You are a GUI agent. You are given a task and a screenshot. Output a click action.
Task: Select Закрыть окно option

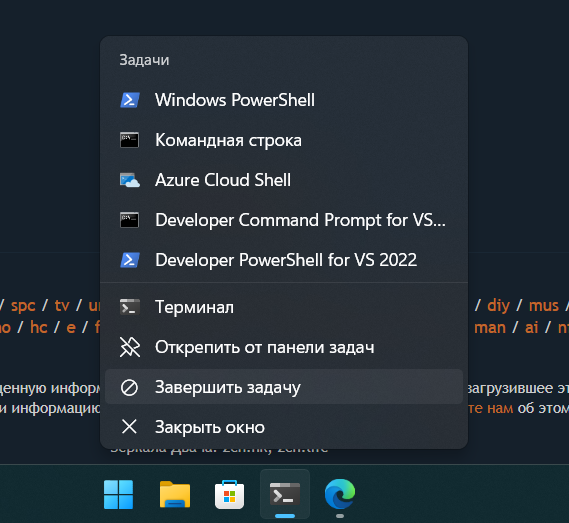284,427
